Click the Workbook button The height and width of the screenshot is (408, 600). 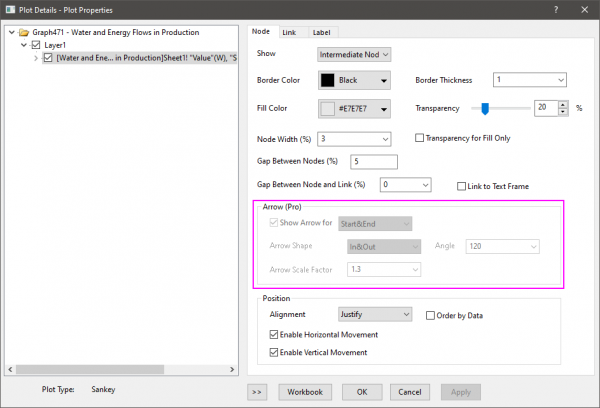[x=305, y=391]
